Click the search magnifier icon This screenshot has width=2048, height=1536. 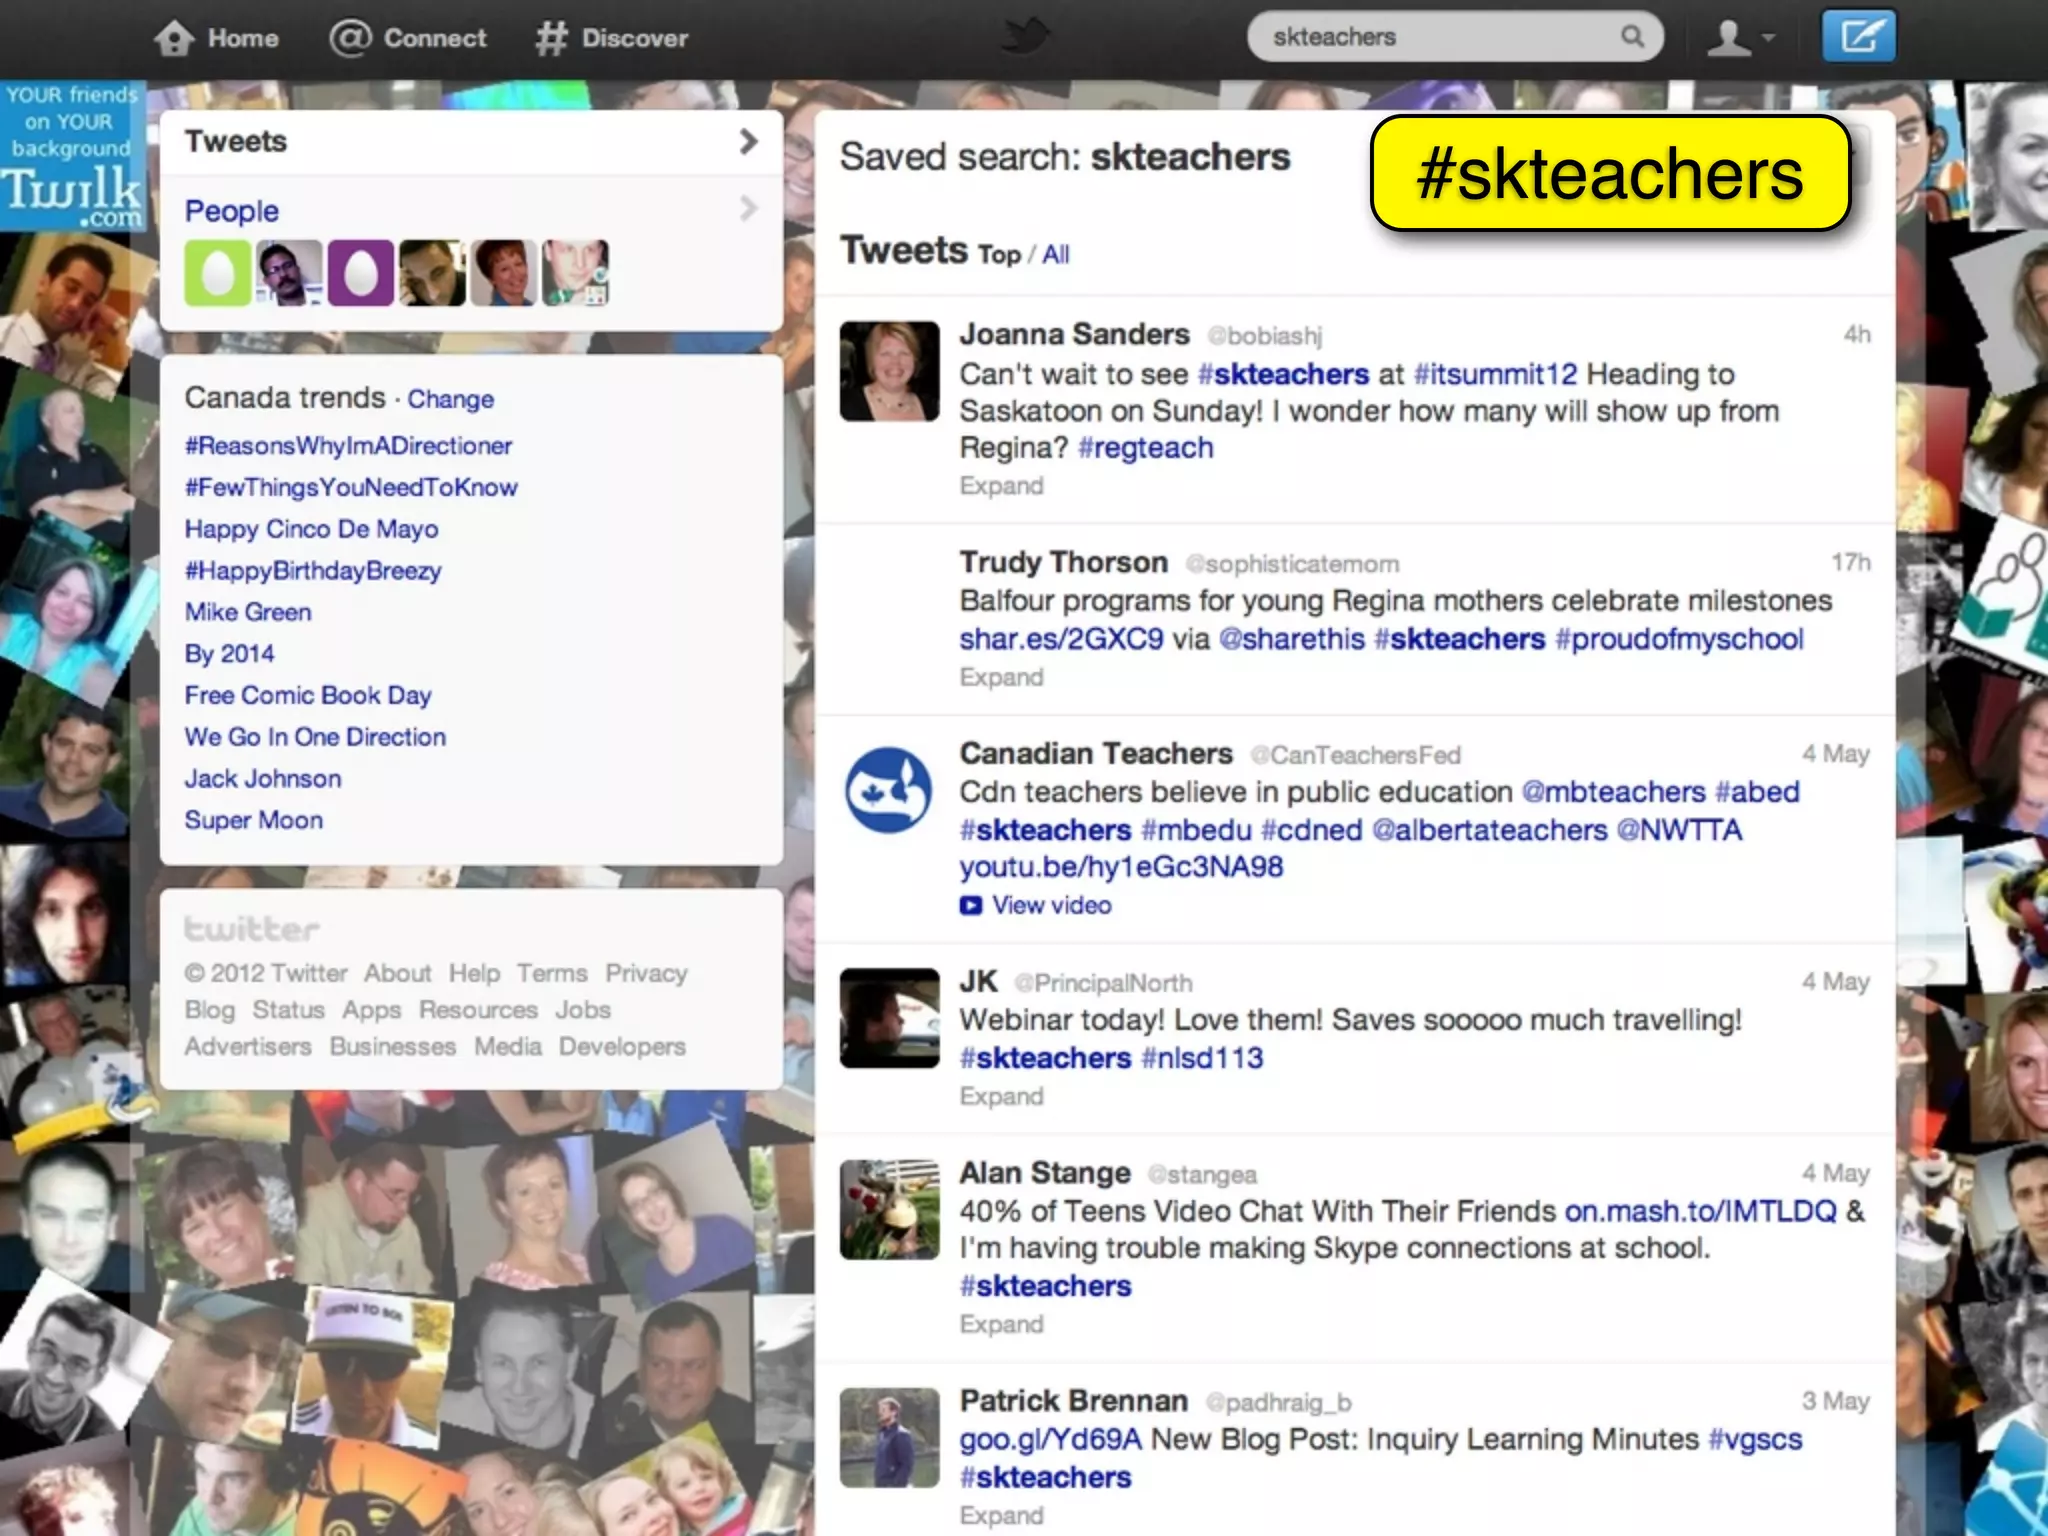[1632, 37]
